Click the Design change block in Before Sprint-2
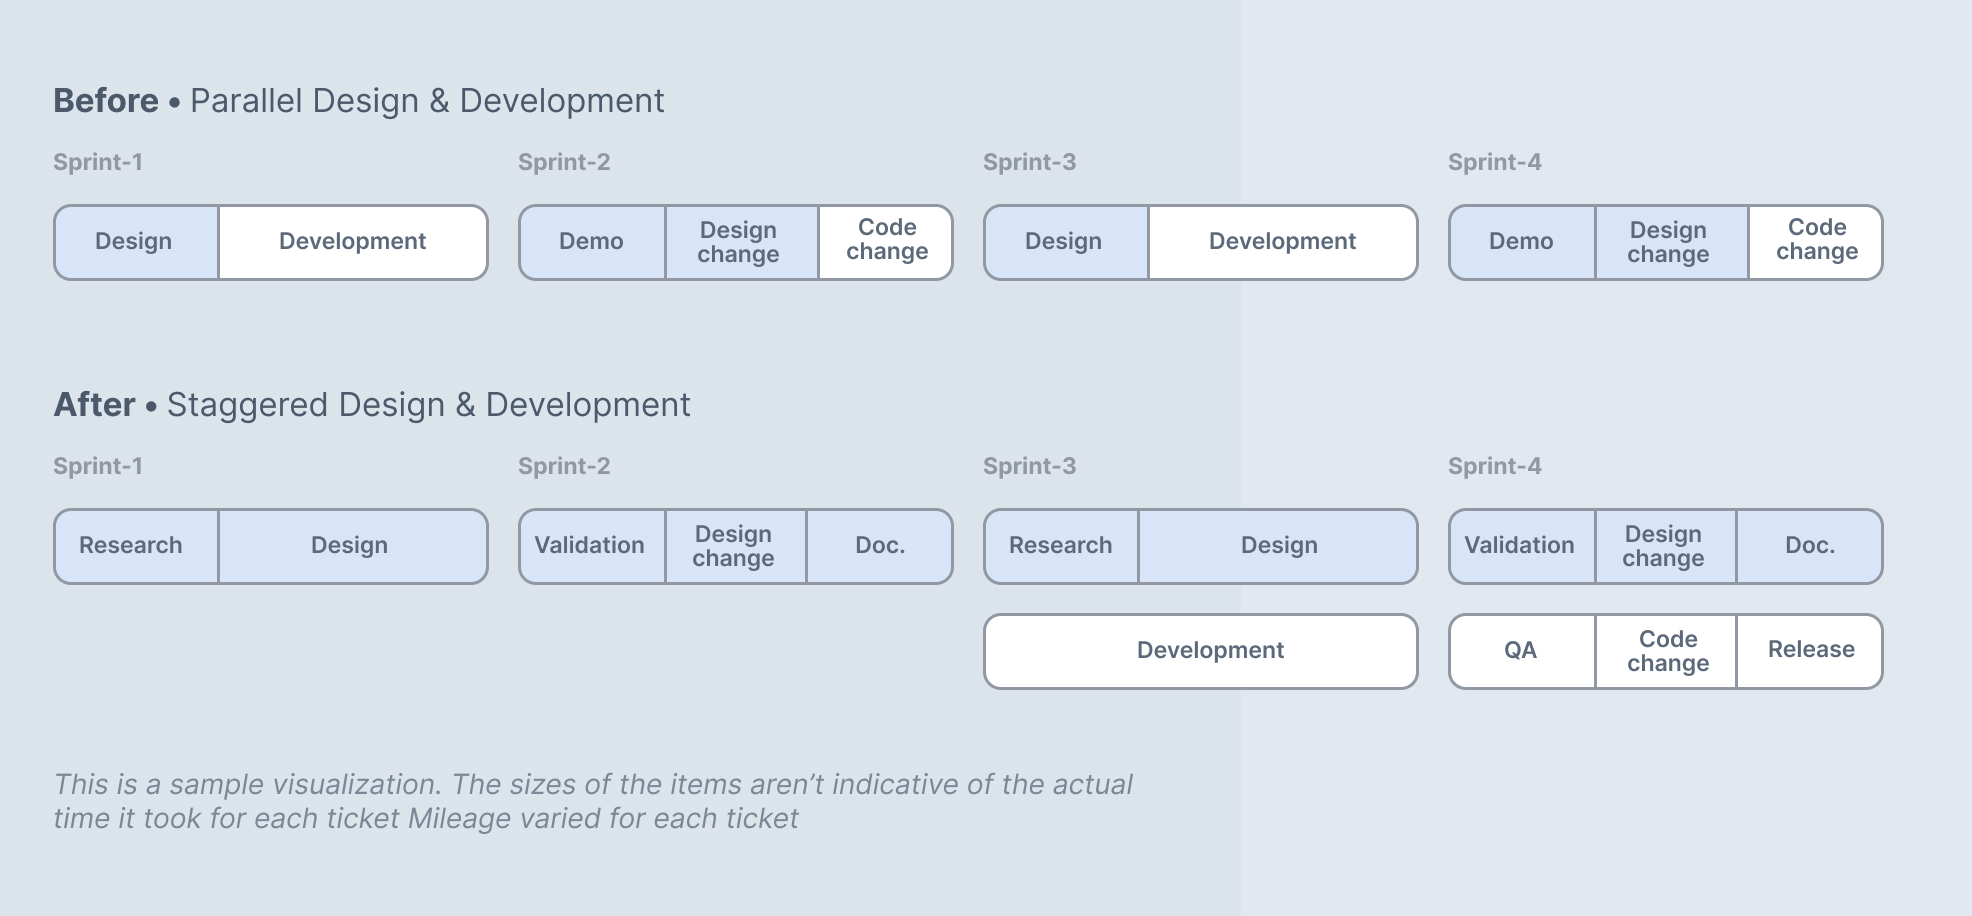The image size is (1972, 916). 741,242
